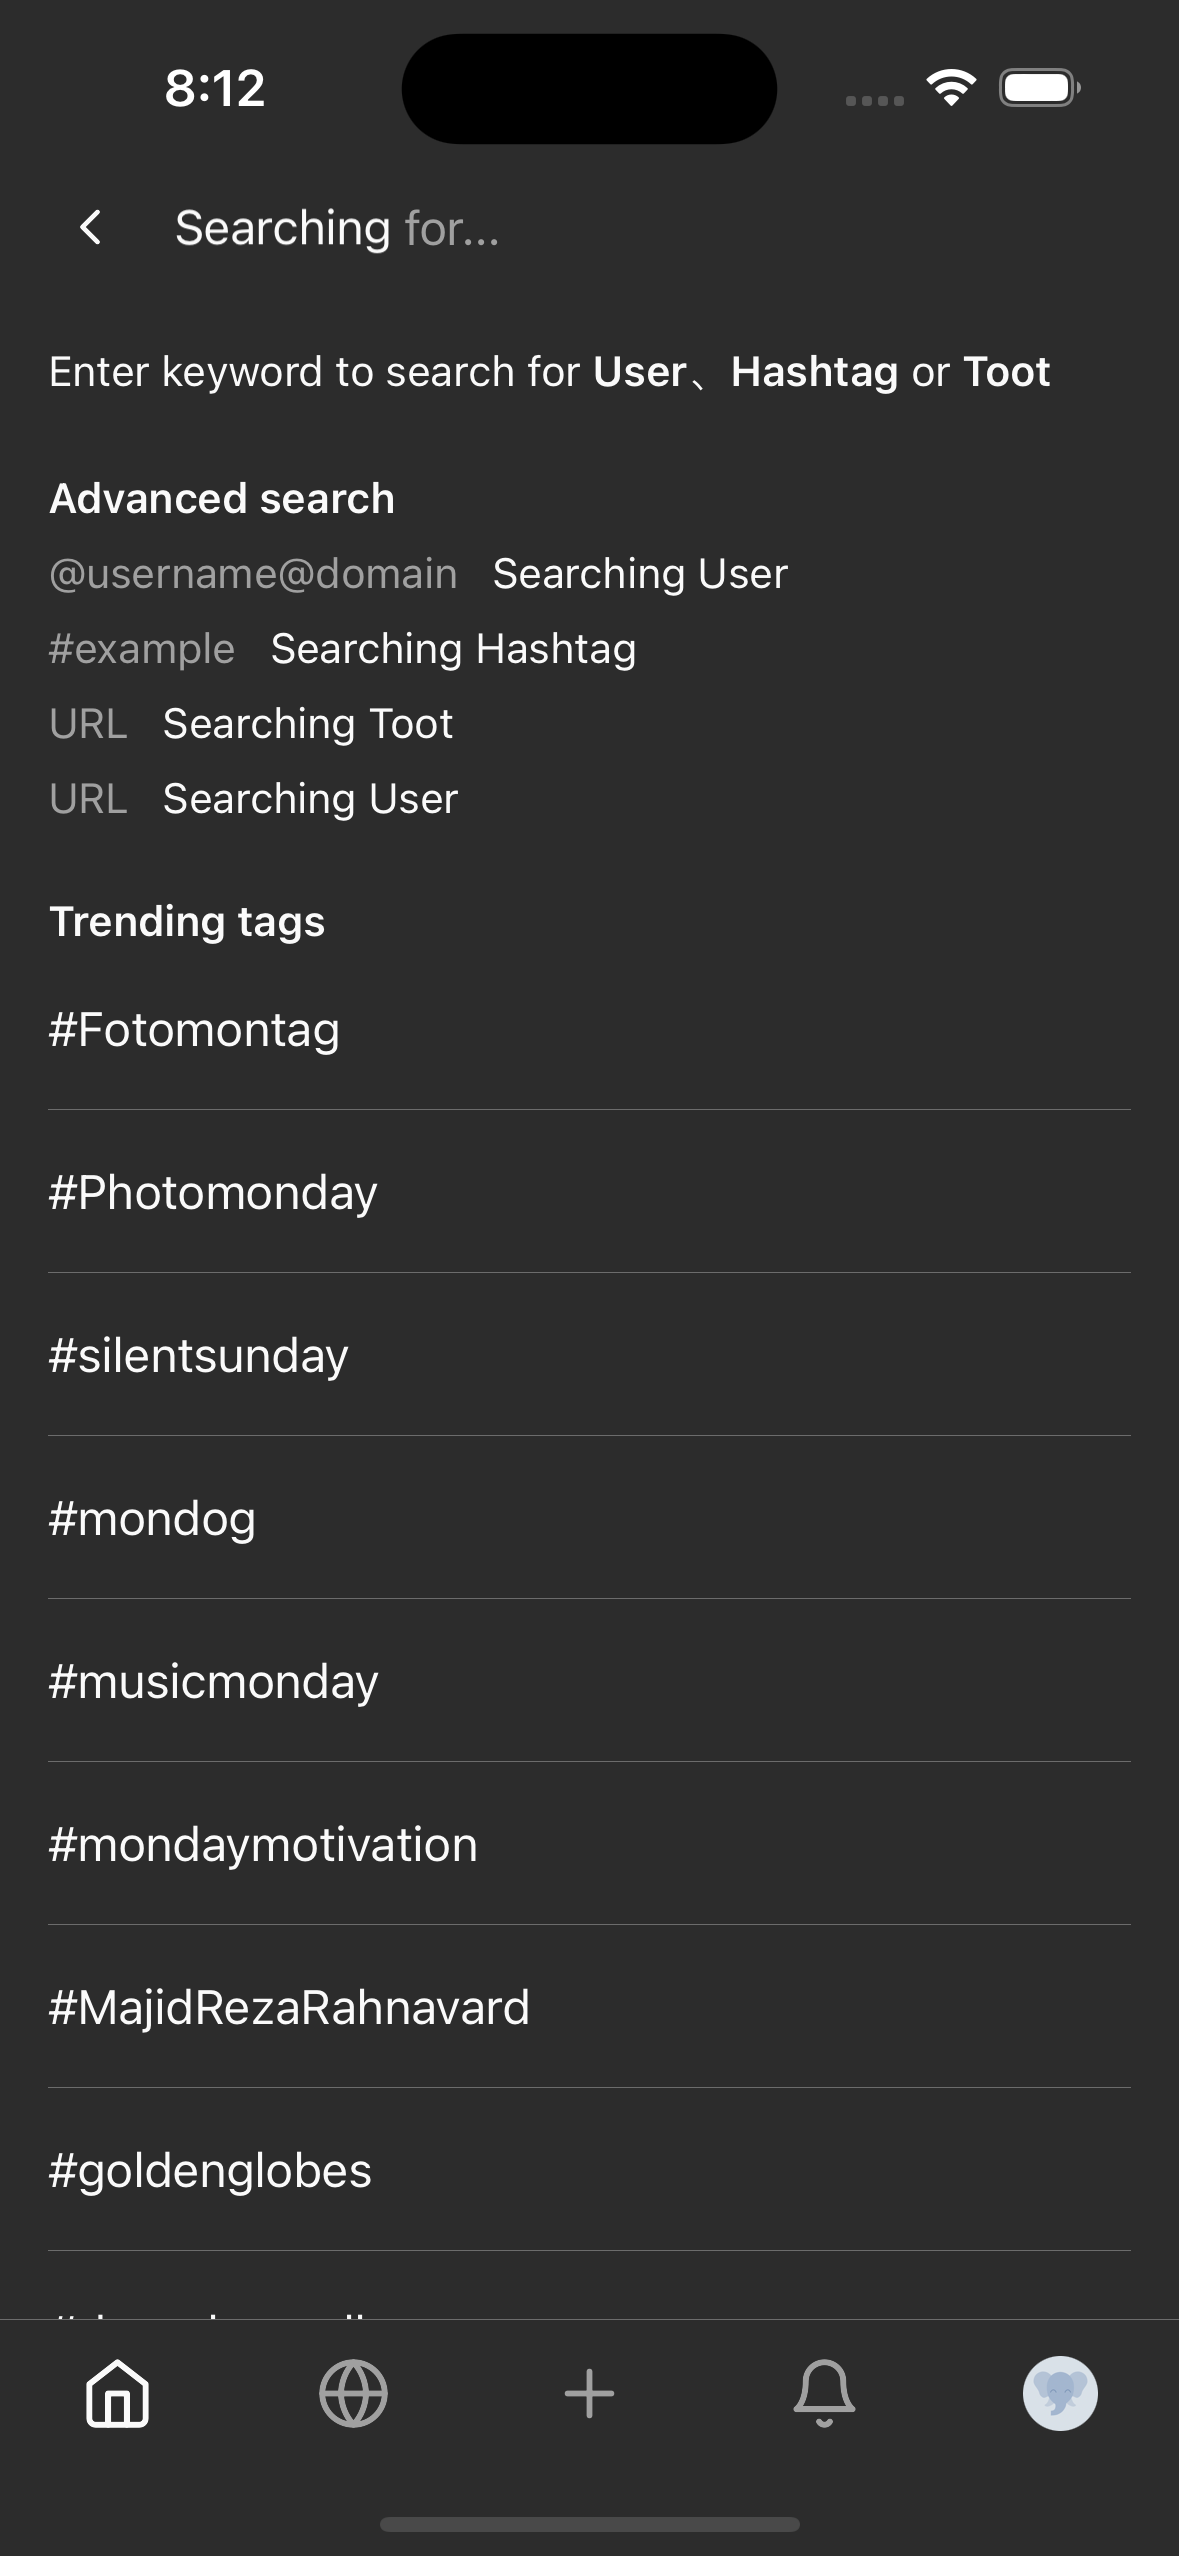View the #goldenglobes trending tag
Screen dimensions: 1179x2556
210,2170
